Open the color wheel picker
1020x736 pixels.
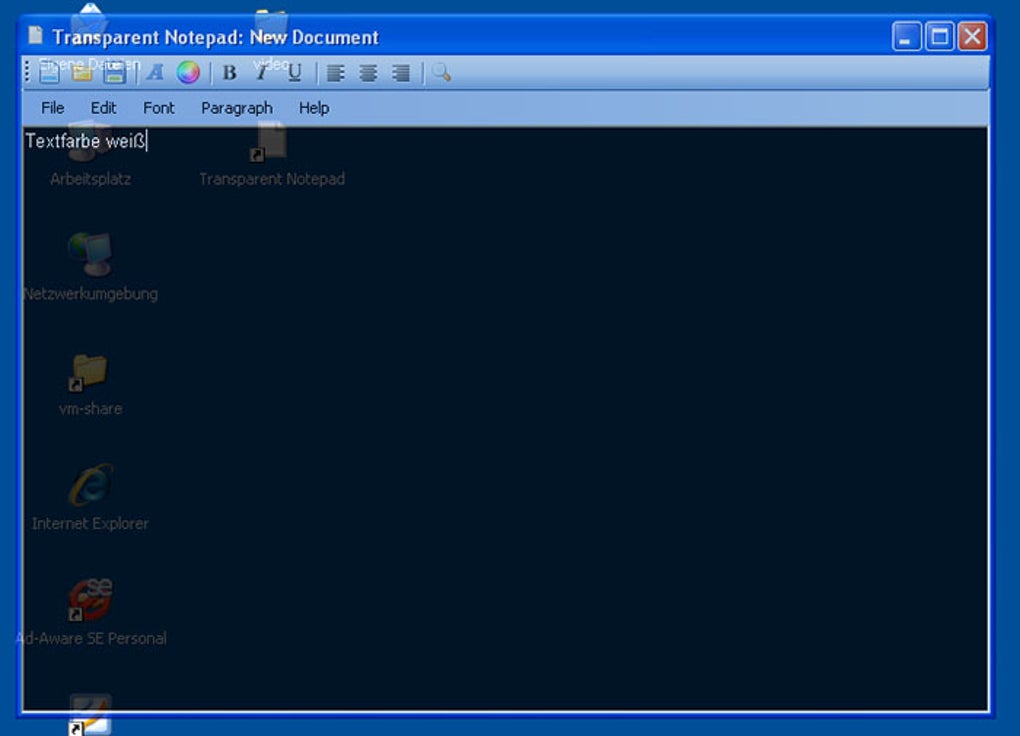[x=189, y=72]
